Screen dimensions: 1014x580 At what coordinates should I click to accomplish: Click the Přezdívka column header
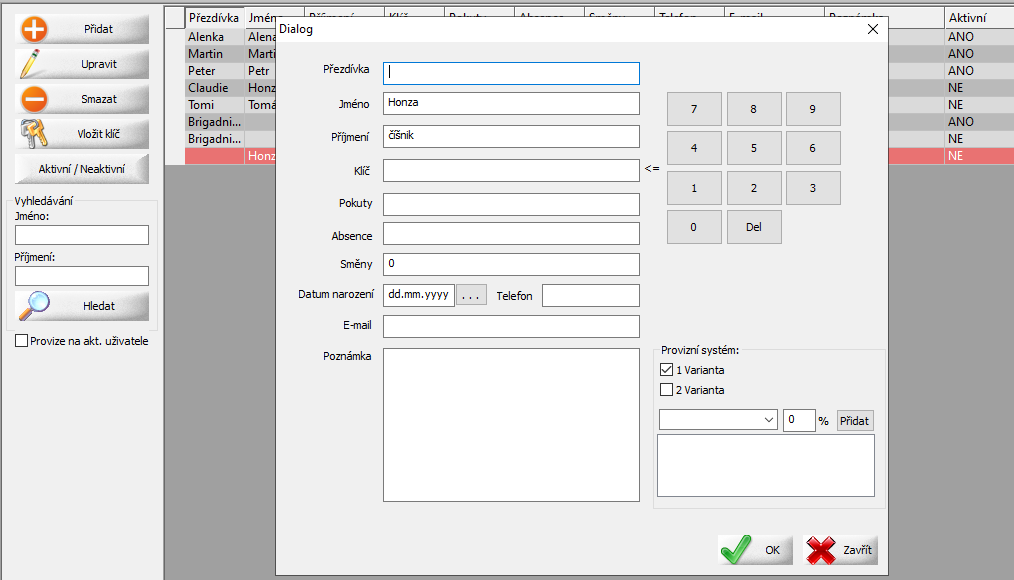[x=214, y=17]
